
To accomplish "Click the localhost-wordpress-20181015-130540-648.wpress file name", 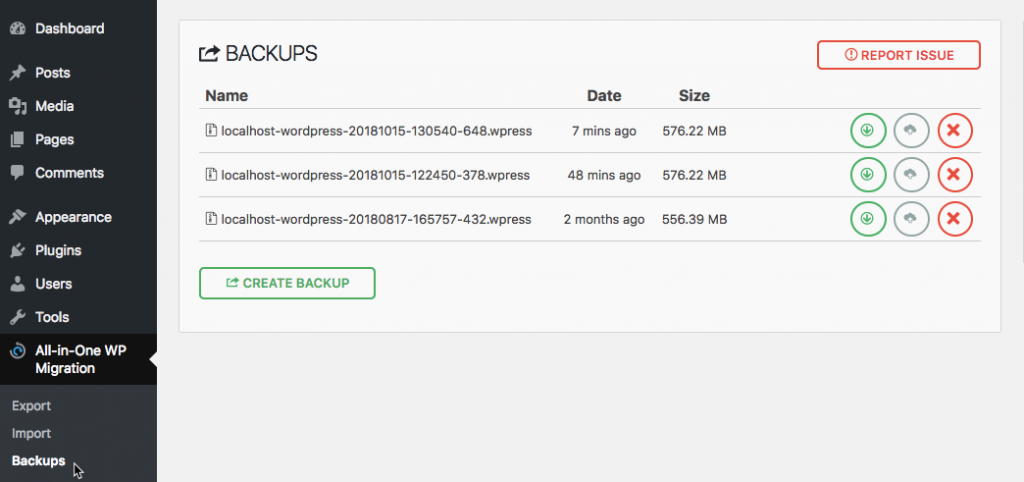I will click(377, 131).
